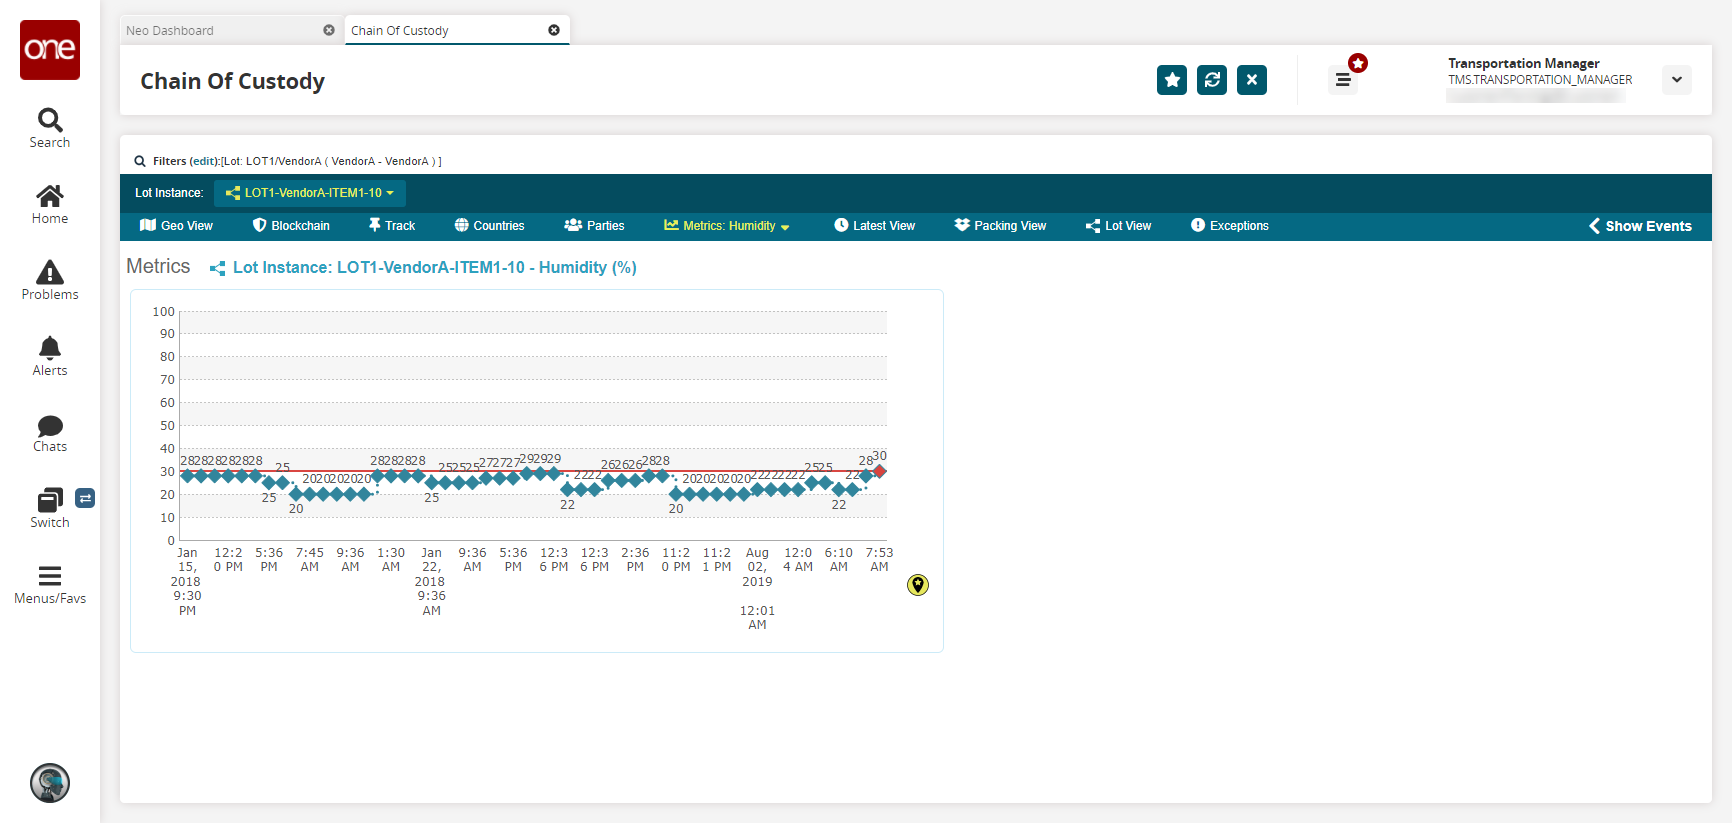Viewport: 1732px width, 823px height.
Task: Open the Alerts bell icon
Action: (x=50, y=348)
